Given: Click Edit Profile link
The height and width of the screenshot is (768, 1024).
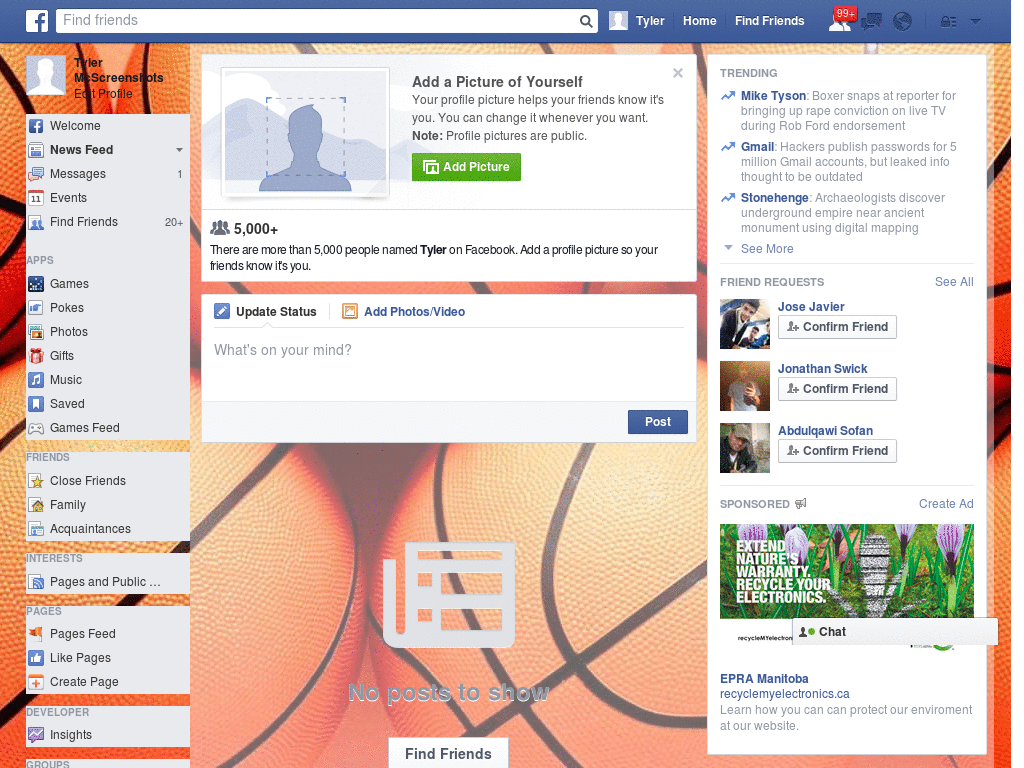Looking at the screenshot, I should (103, 93).
